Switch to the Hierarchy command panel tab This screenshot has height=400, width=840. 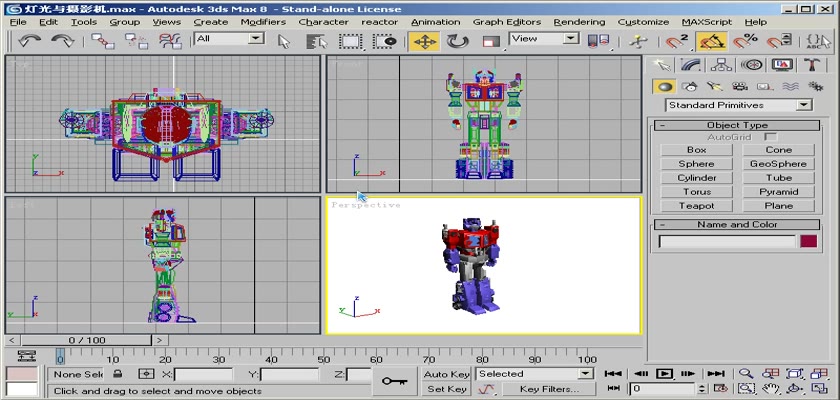coord(721,65)
